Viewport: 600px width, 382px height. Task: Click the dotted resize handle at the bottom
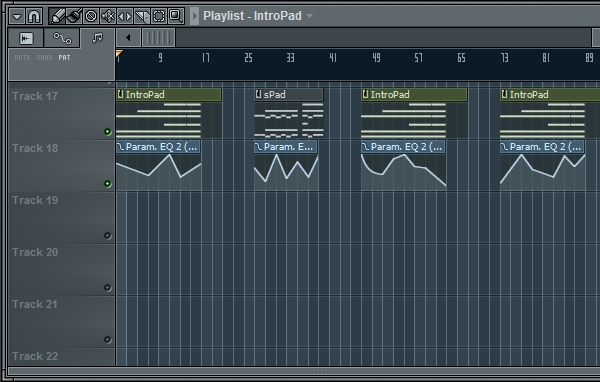323,371
